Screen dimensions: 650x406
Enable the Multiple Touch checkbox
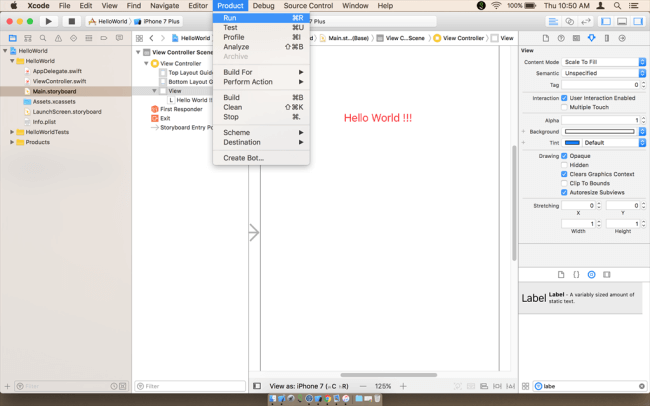click(564, 107)
